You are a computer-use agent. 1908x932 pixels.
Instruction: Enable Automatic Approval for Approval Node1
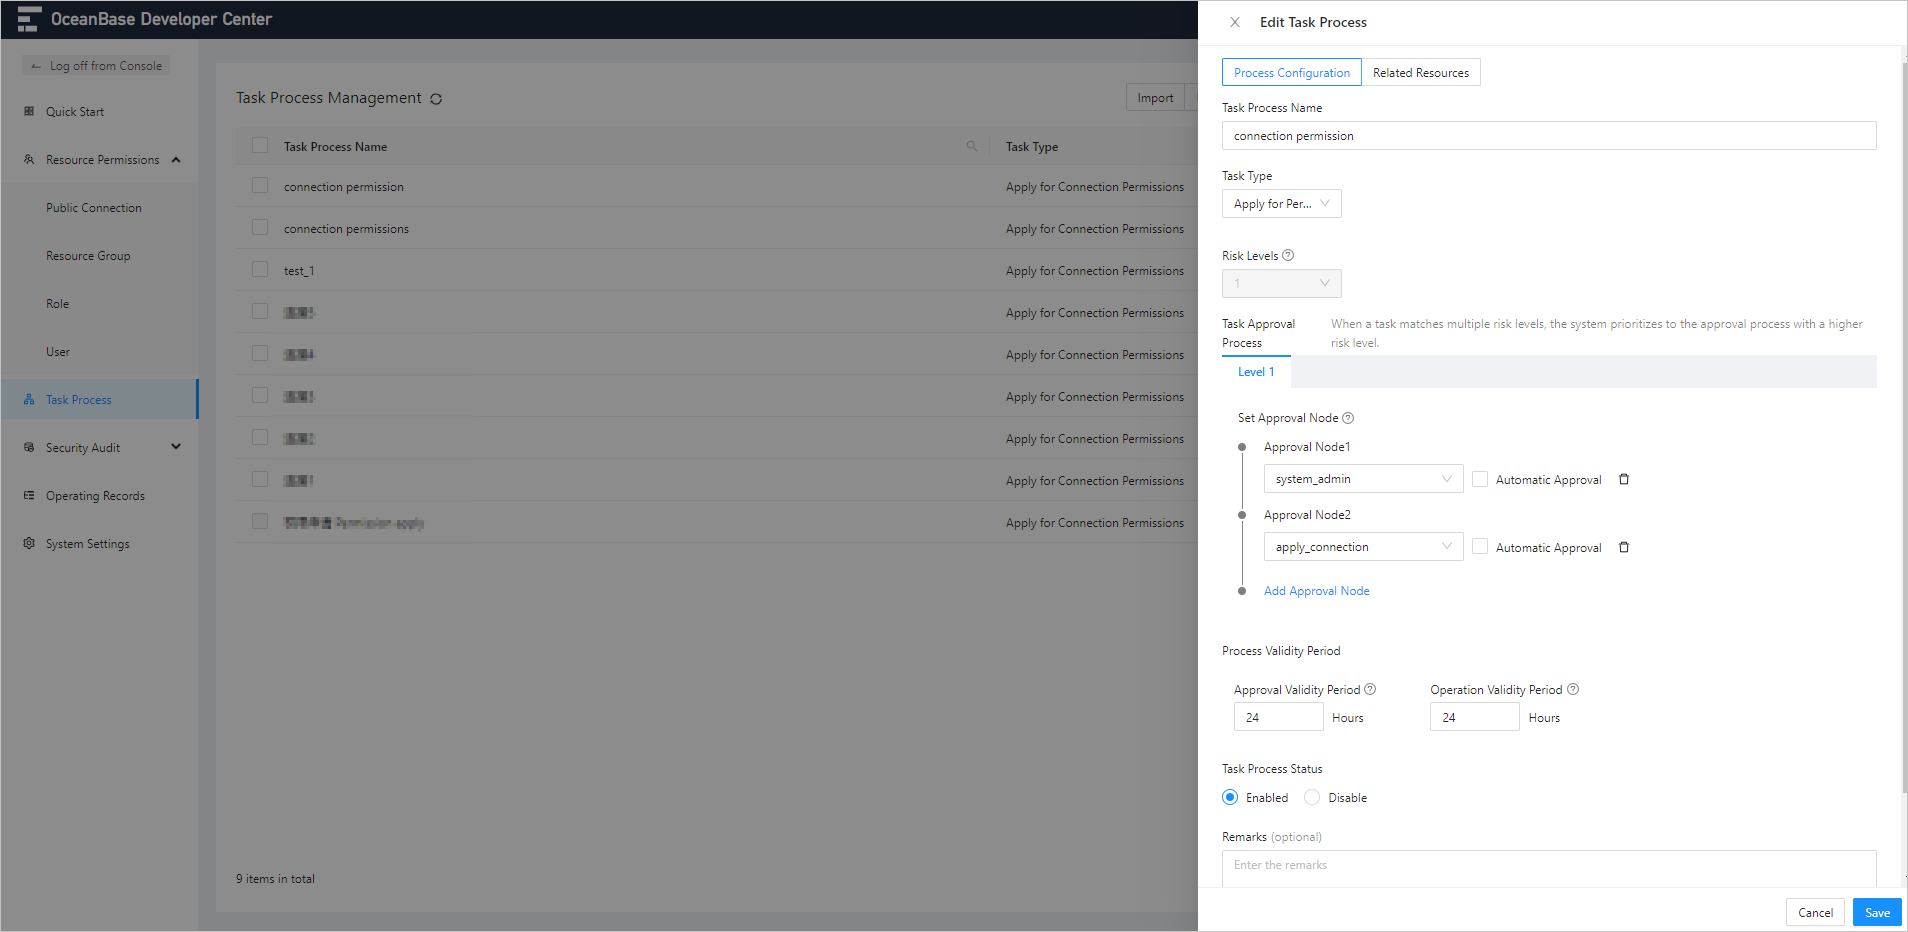click(1480, 479)
